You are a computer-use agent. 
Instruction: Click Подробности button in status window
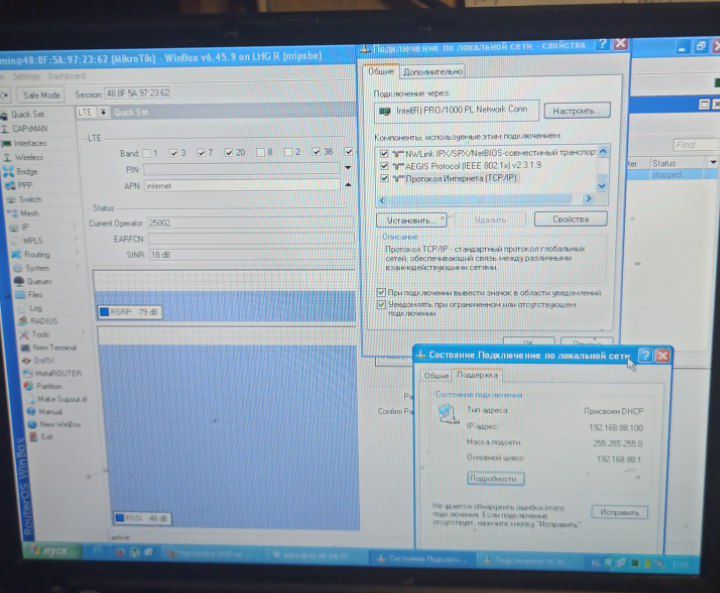[495, 479]
